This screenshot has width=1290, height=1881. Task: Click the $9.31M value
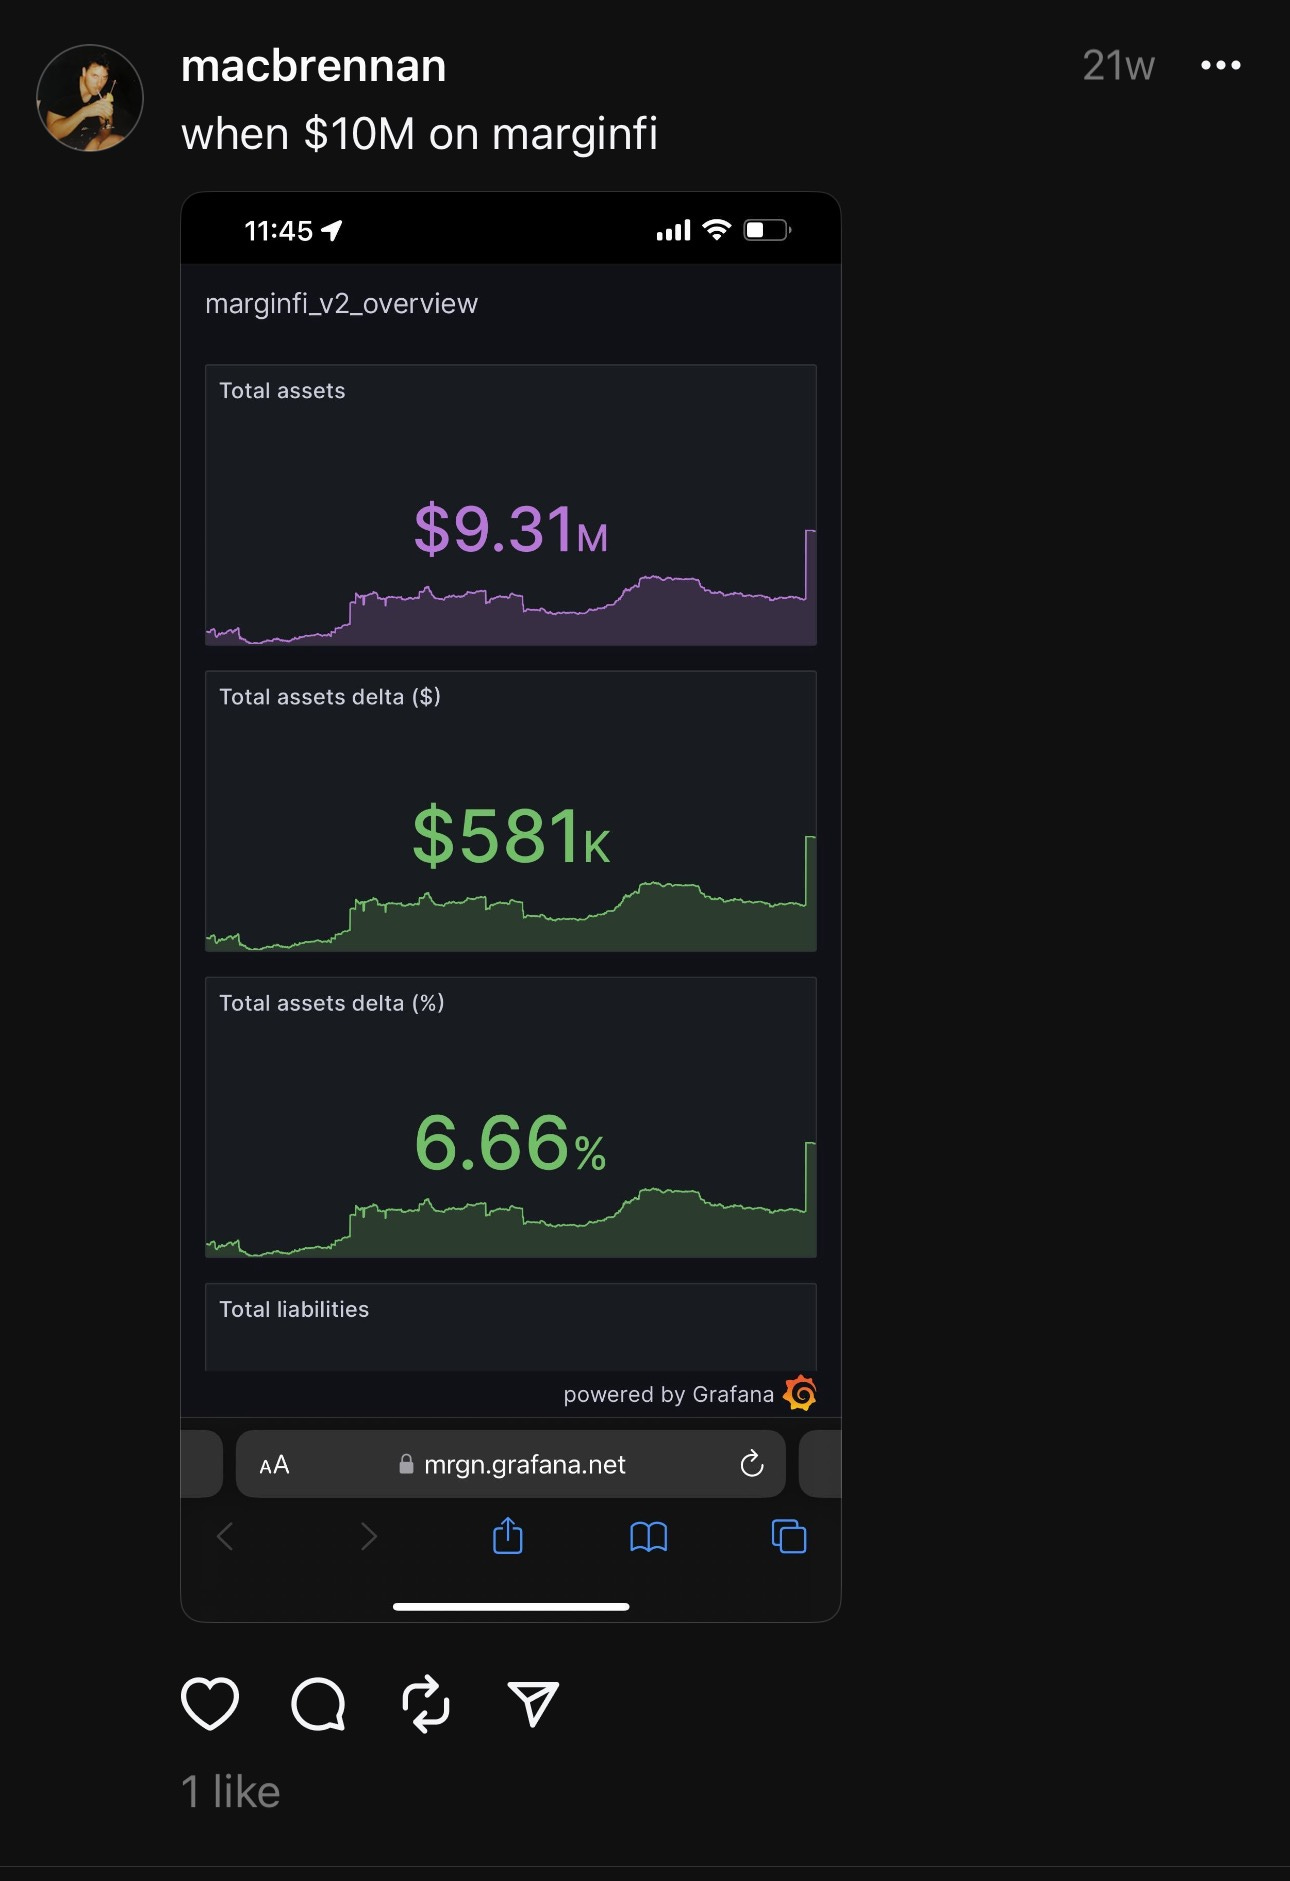tap(511, 528)
